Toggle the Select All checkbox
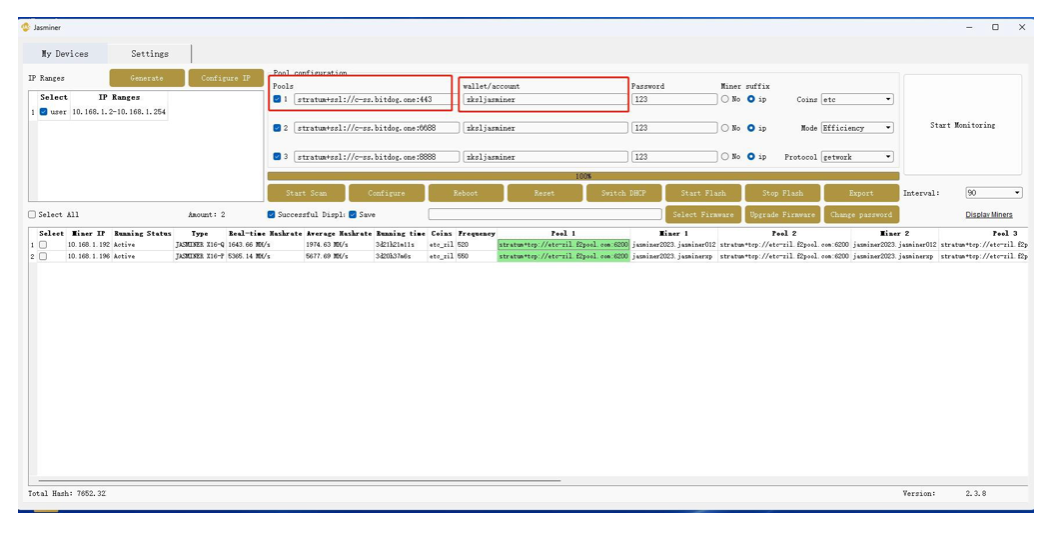Image resolution: width=1060 pixels, height=536 pixels. coord(32,214)
